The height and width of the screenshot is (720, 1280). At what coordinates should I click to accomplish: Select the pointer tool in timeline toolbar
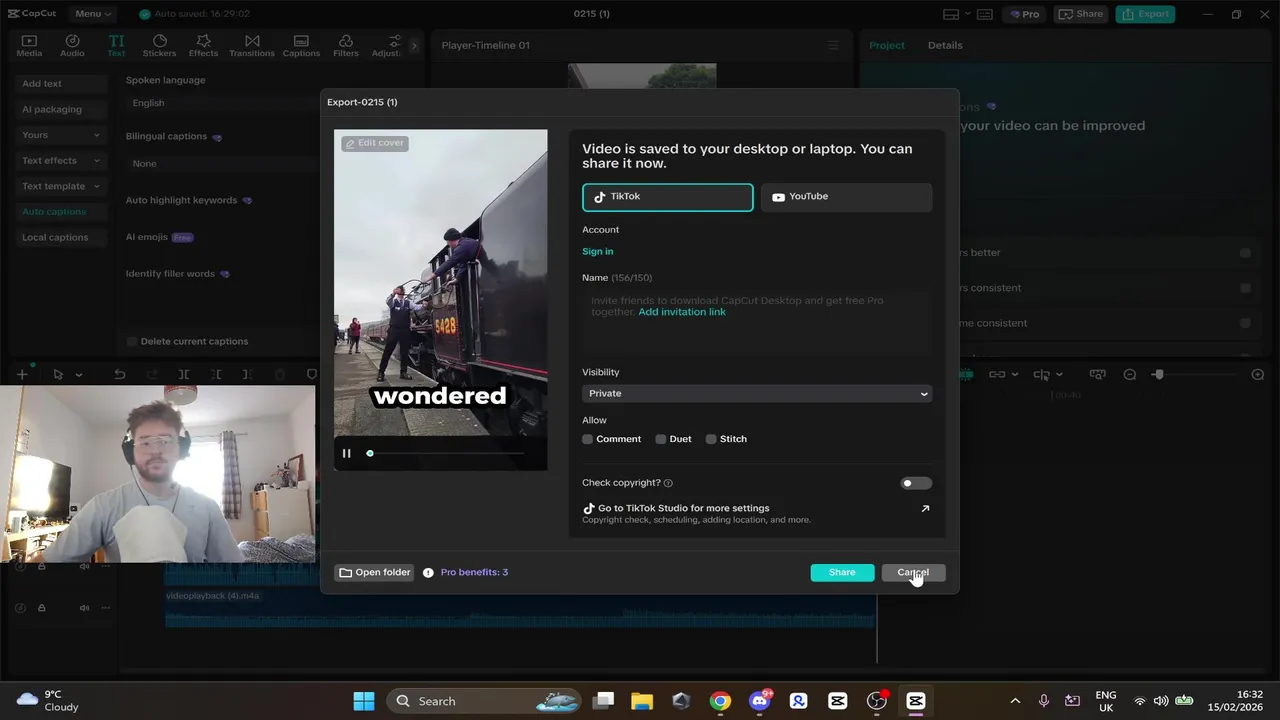tap(58, 374)
